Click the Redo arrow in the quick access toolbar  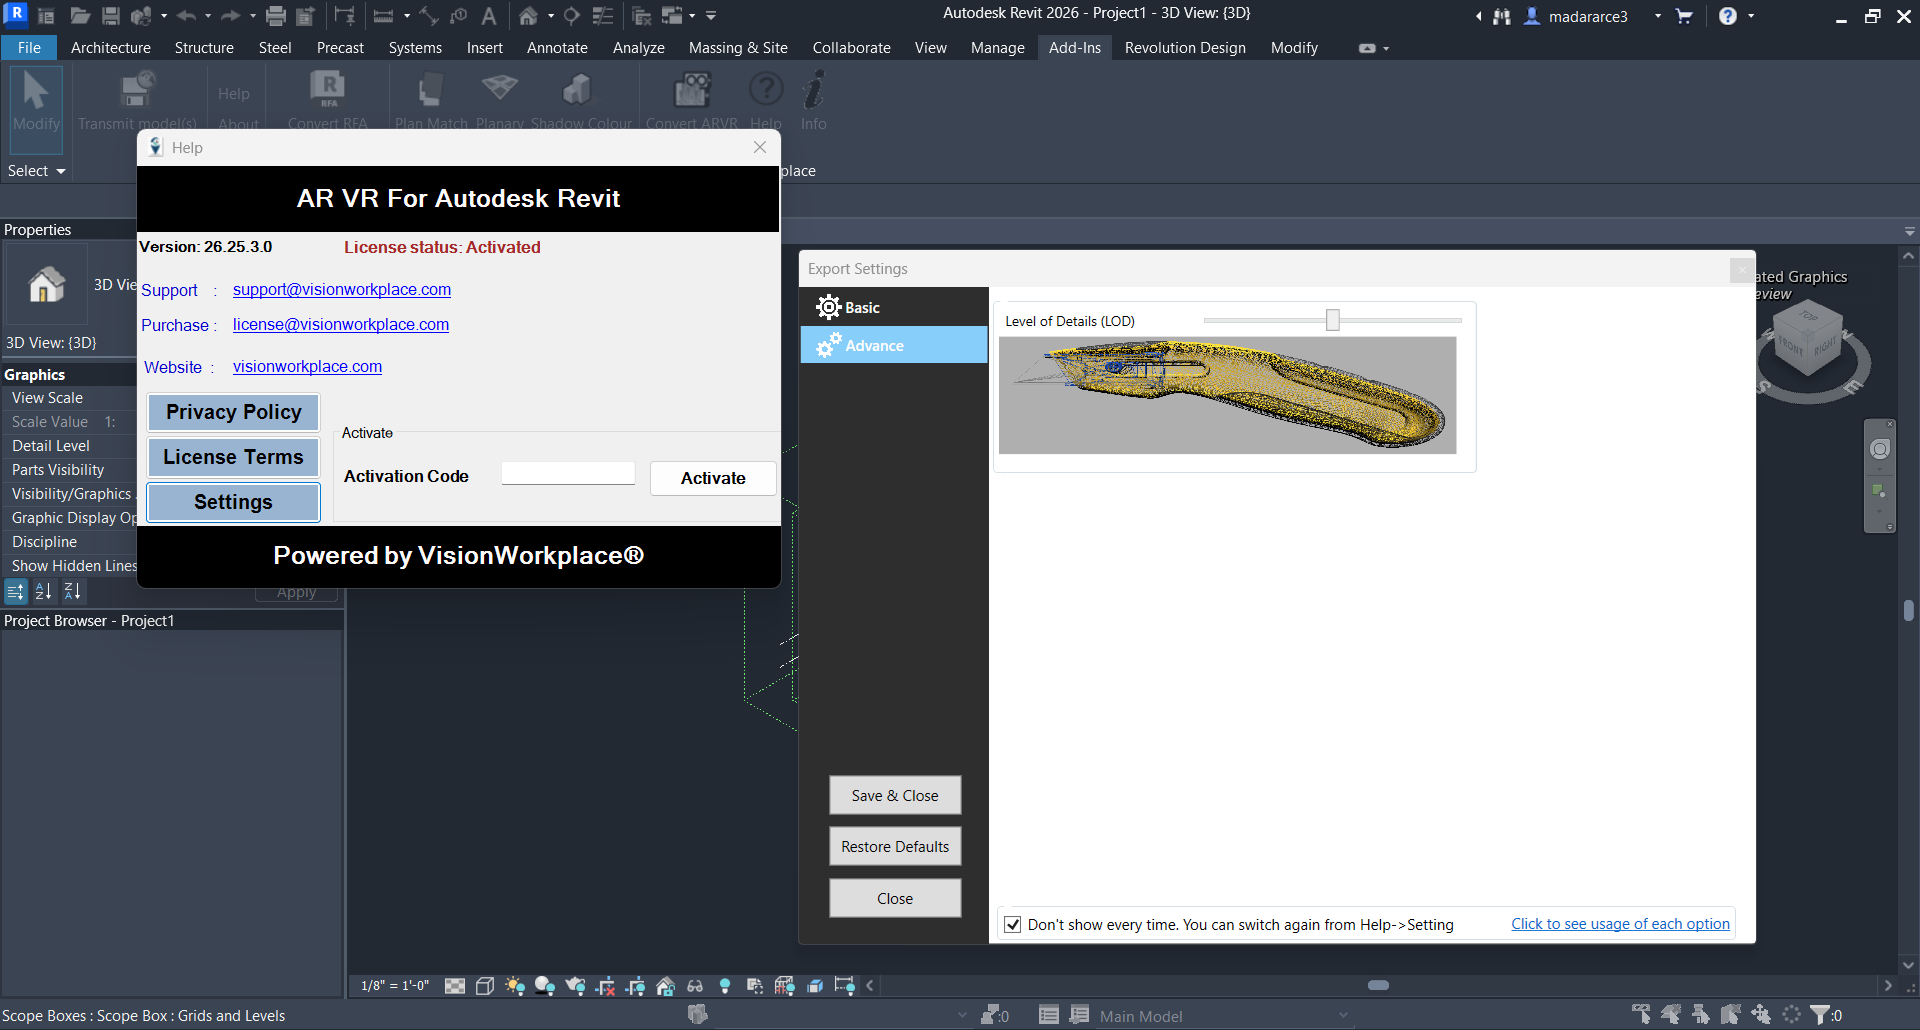(x=230, y=16)
